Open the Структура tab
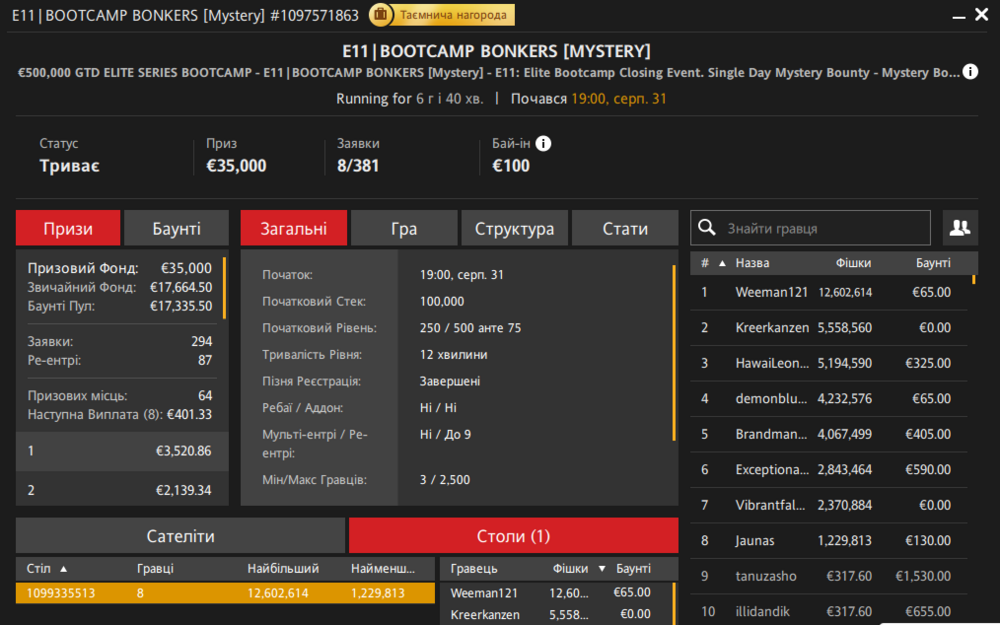The image size is (1000, 625). pos(514,228)
